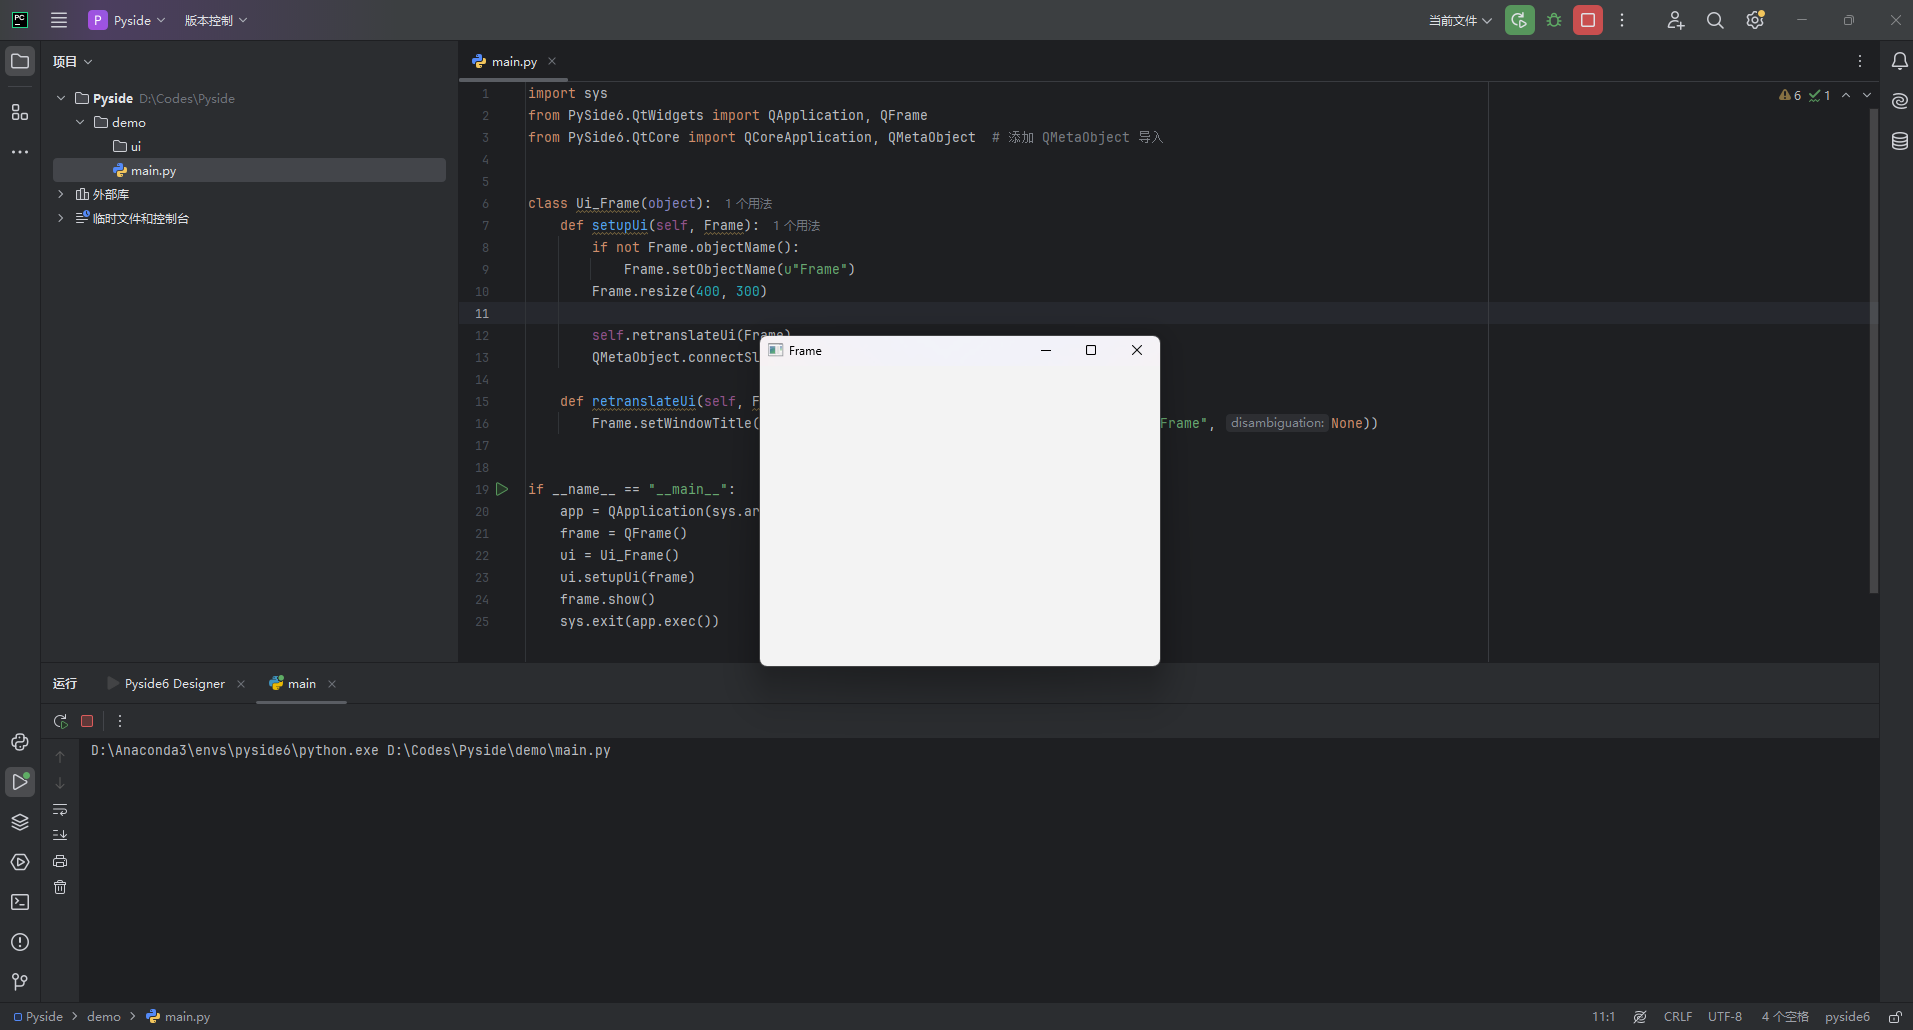
Task: Open editor tab options menu
Action: pos(1860,62)
